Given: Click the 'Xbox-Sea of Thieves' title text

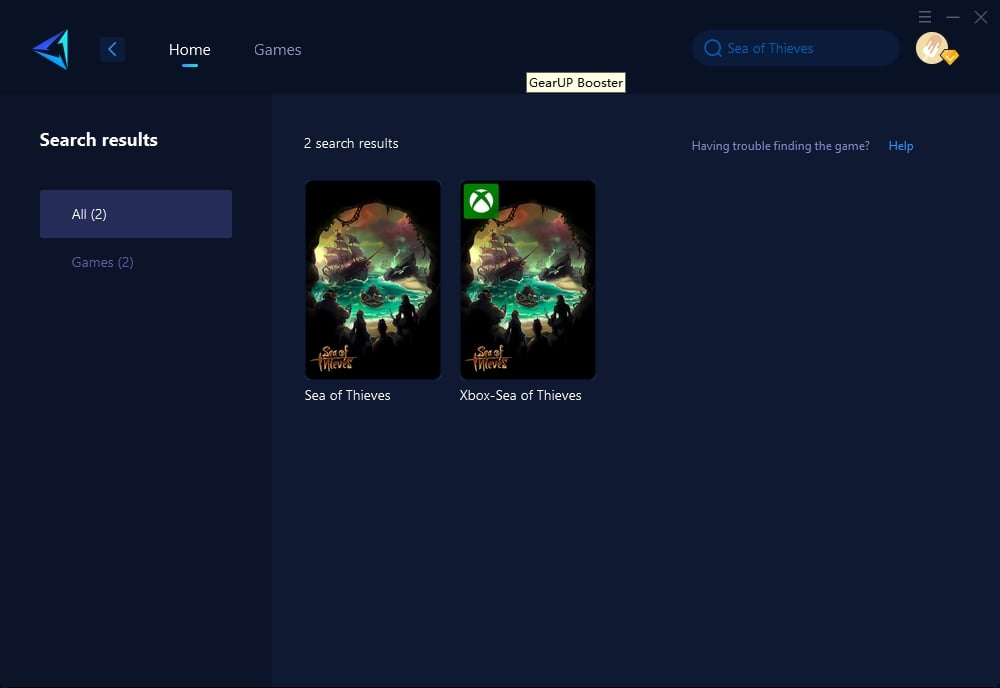Looking at the screenshot, I should click(520, 395).
